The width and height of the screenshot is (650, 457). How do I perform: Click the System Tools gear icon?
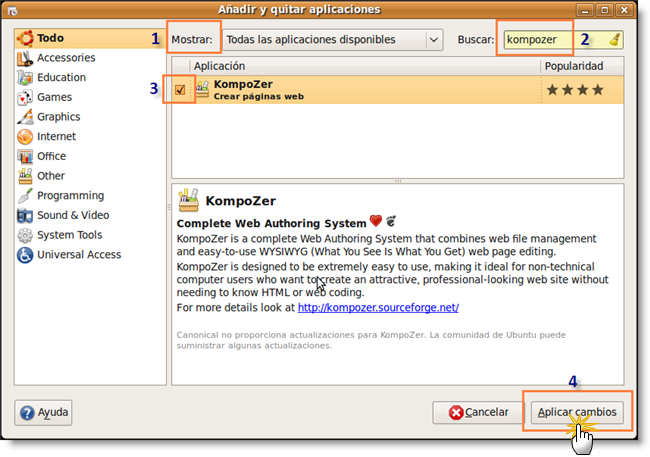click(x=25, y=235)
